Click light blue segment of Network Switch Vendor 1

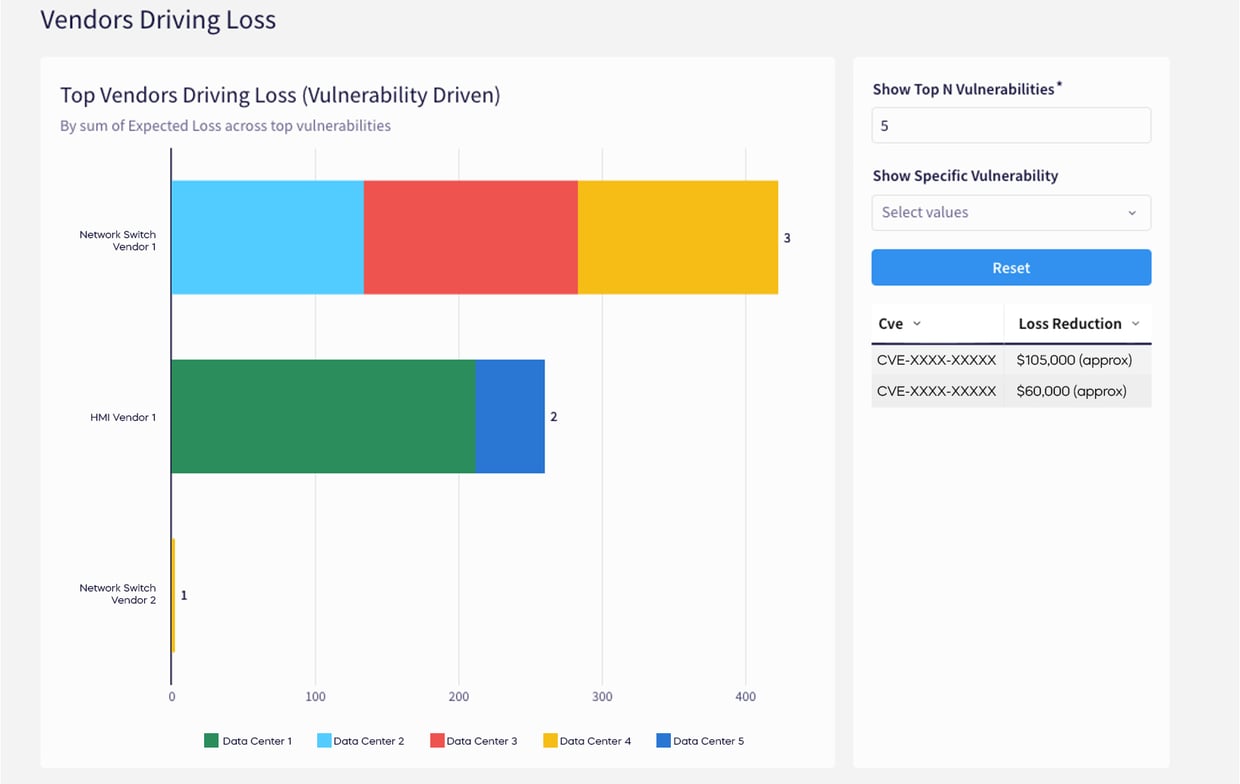(x=267, y=237)
